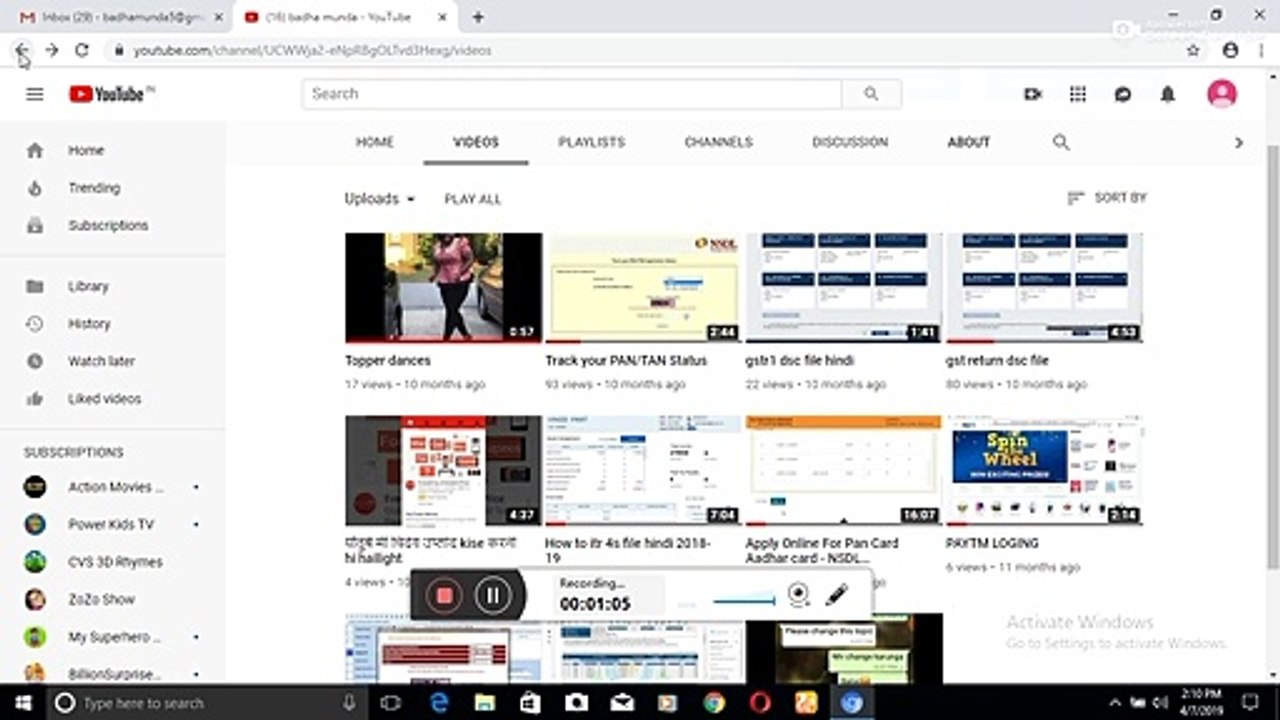Reload the page
This screenshot has width=1280, height=720.
pos(82,50)
